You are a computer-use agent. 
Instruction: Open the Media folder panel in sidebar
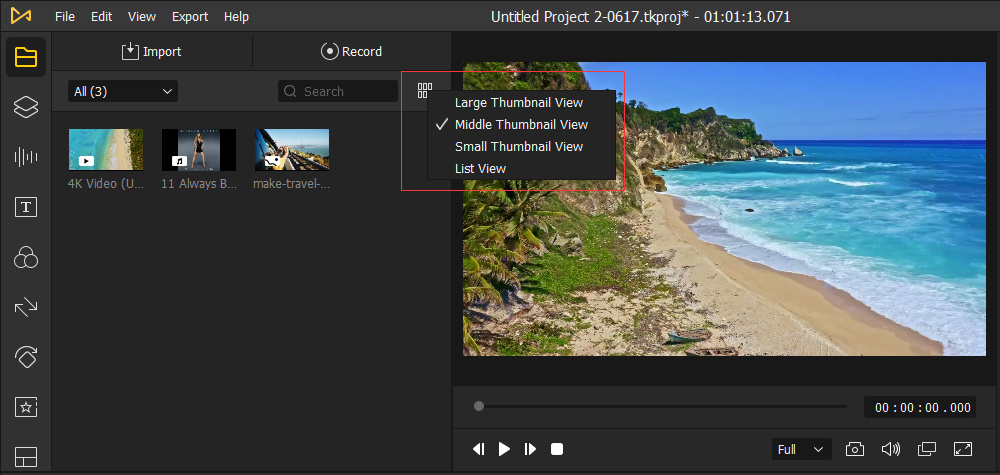coord(26,57)
